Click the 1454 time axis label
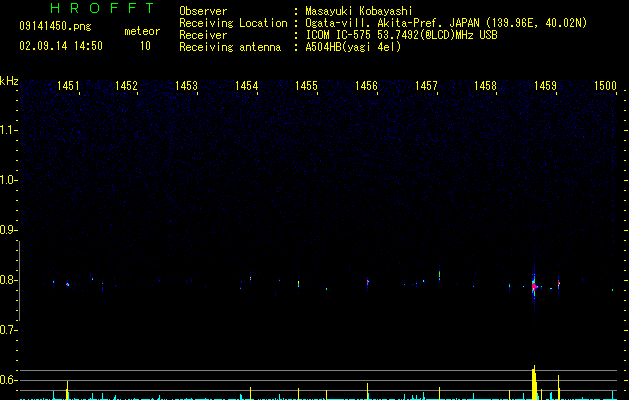Image resolution: width=629 pixels, height=400 pixels. coord(246,85)
